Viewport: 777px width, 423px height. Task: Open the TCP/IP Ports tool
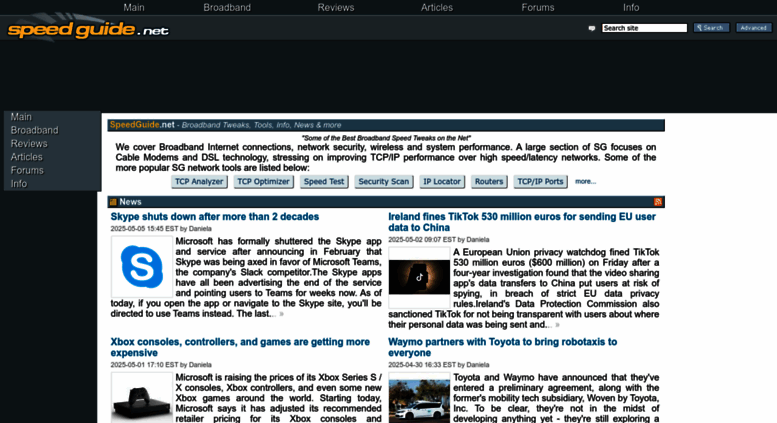pos(540,182)
